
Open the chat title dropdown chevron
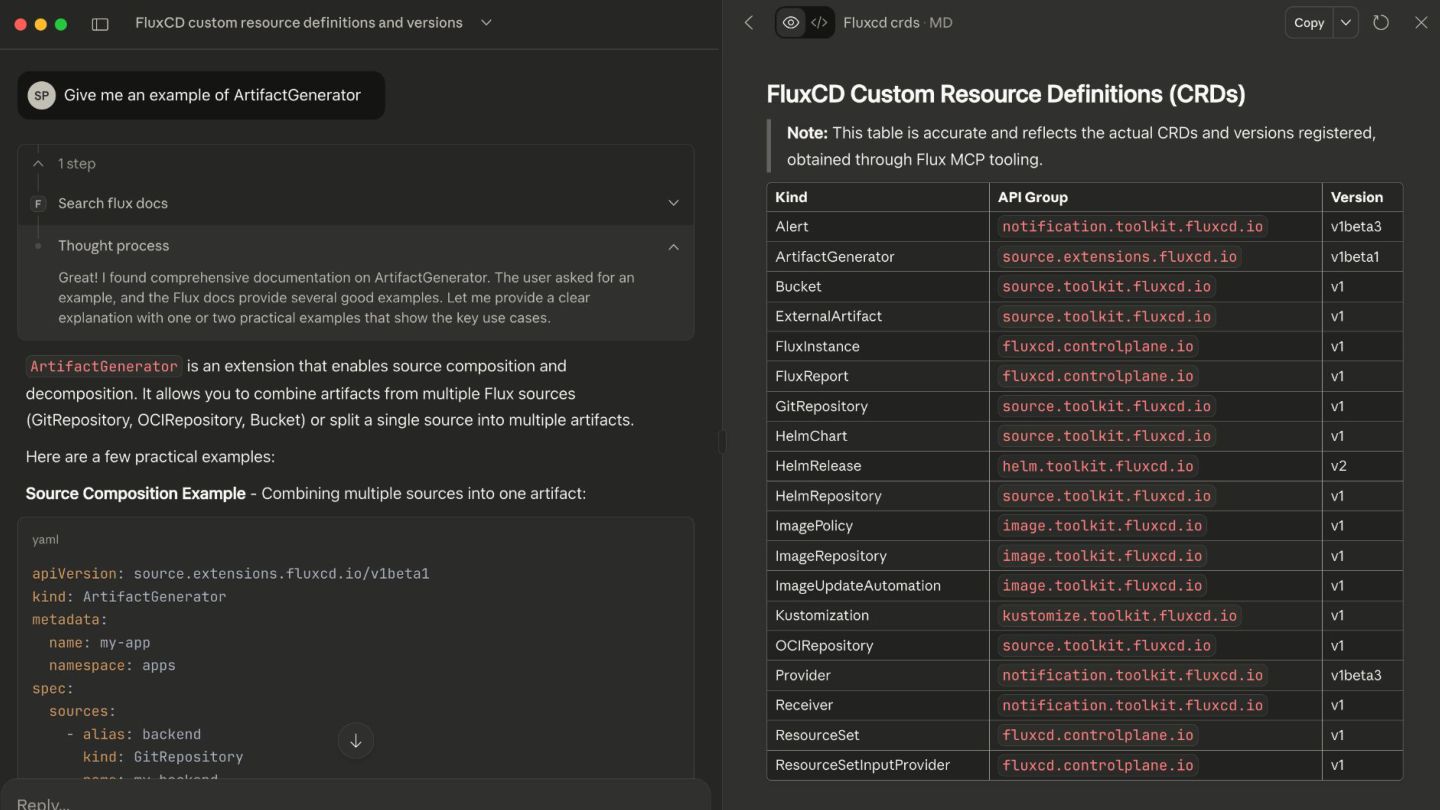[486, 23]
